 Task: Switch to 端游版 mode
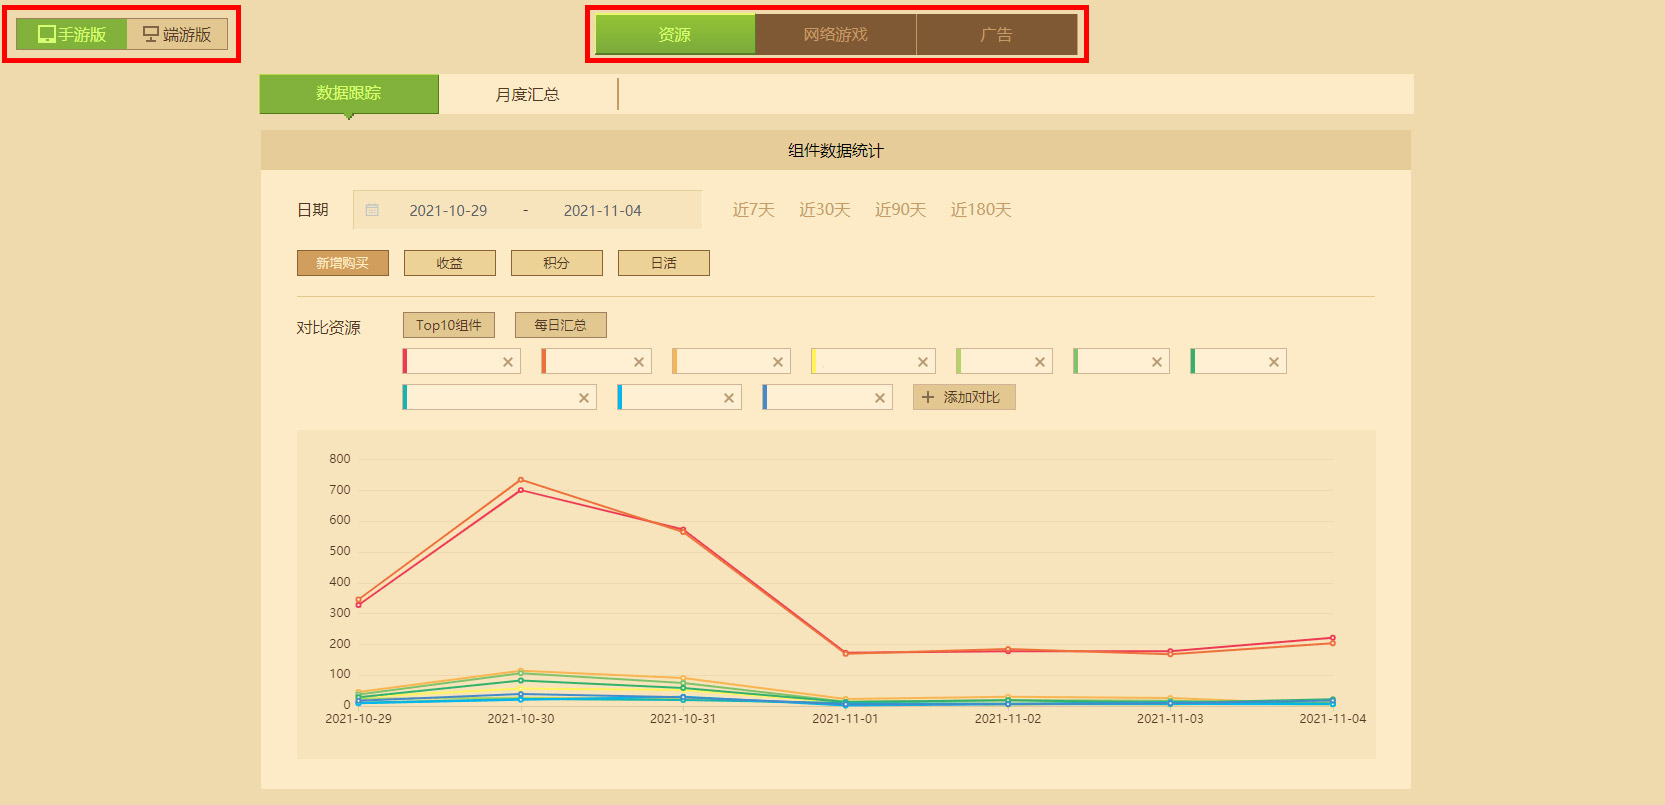click(x=177, y=34)
